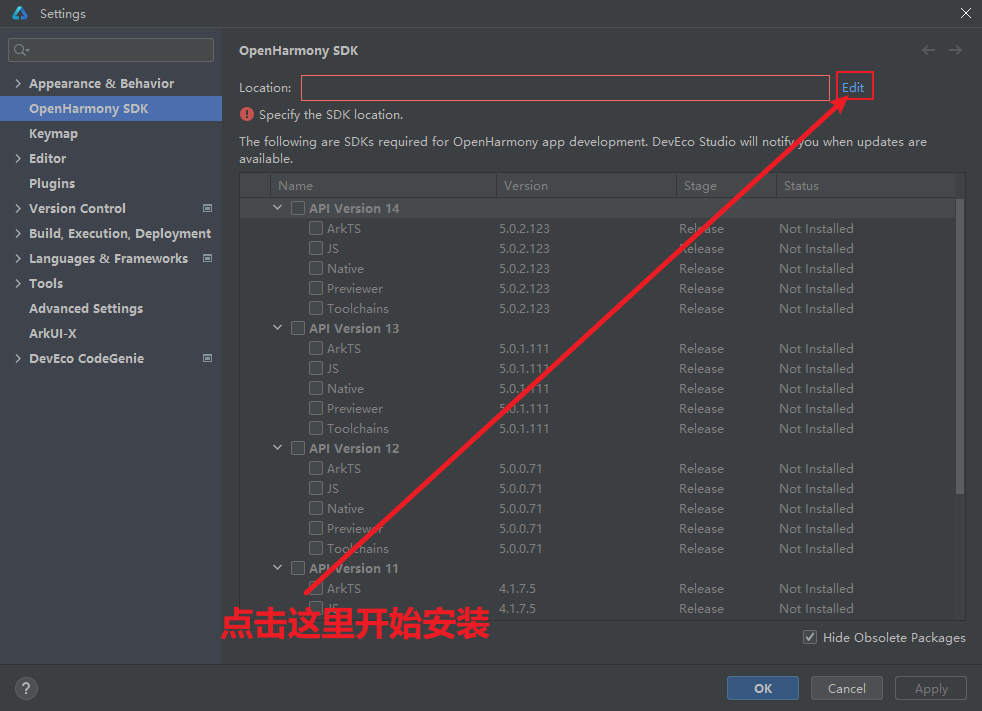The height and width of the screenshot is (711, 982).
Task: Select the ArkTS 5.0.1.111 row name
Action: click(x=344, y=348)
